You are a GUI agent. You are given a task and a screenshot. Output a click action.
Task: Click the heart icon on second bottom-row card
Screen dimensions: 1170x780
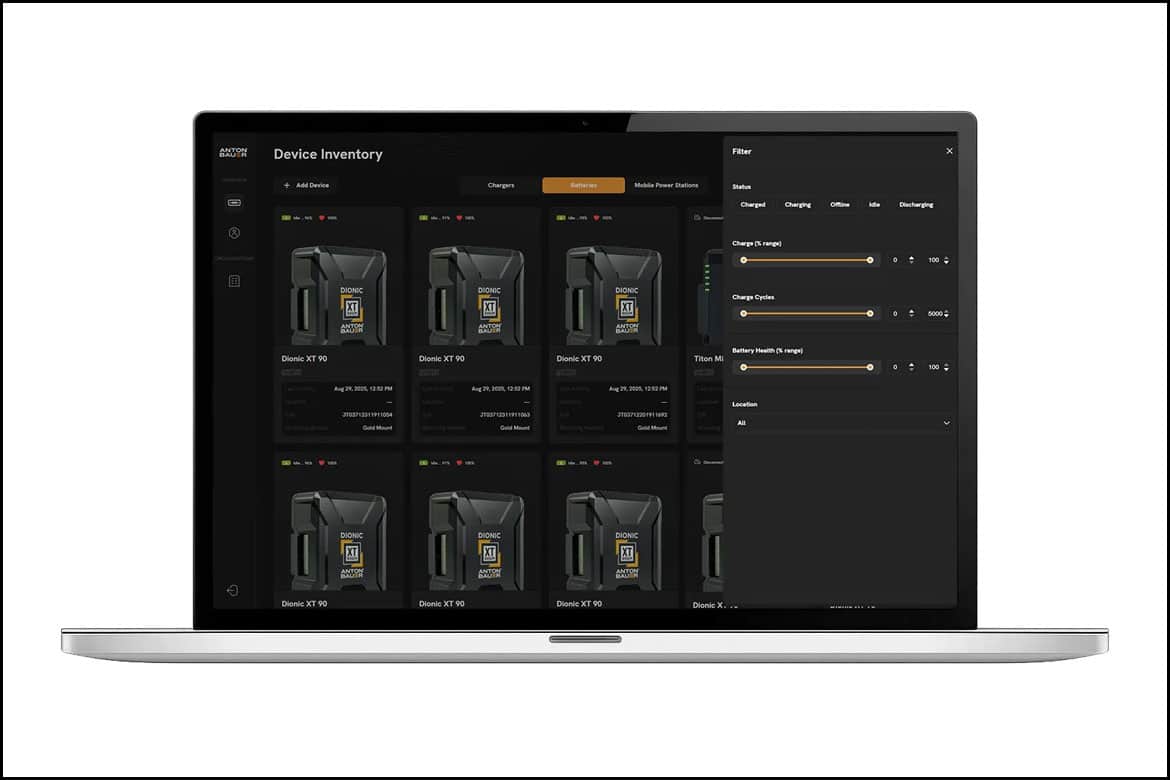point(460,463)
